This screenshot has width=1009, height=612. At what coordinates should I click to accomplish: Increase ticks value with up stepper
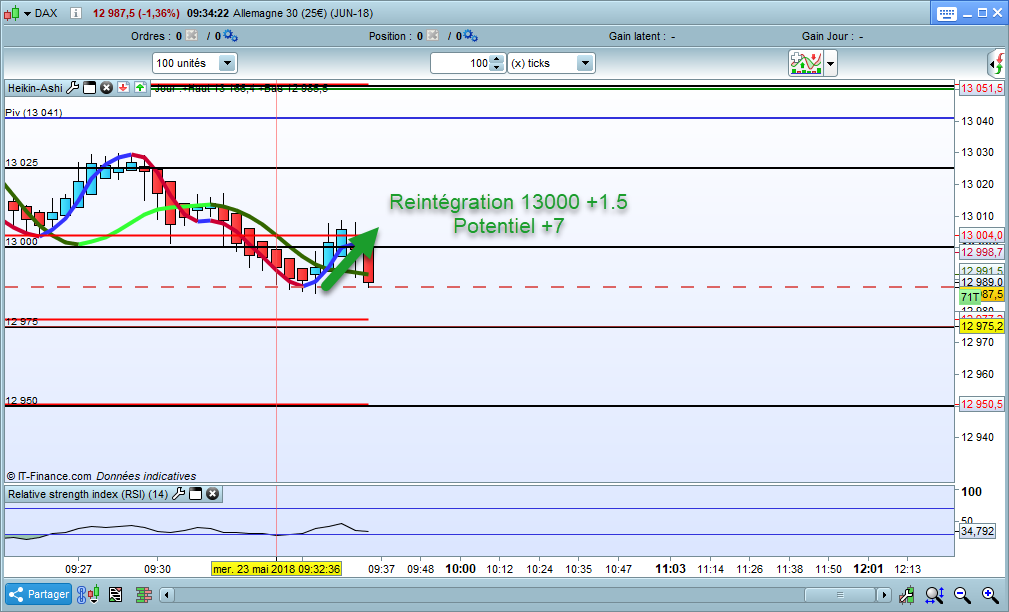(x=497, y=59)
